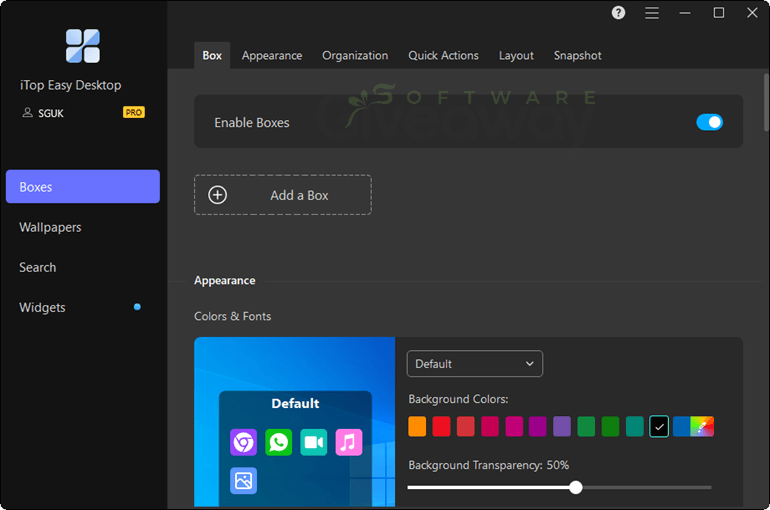Toggle the Enable Boxes switch

click(709, 122)
